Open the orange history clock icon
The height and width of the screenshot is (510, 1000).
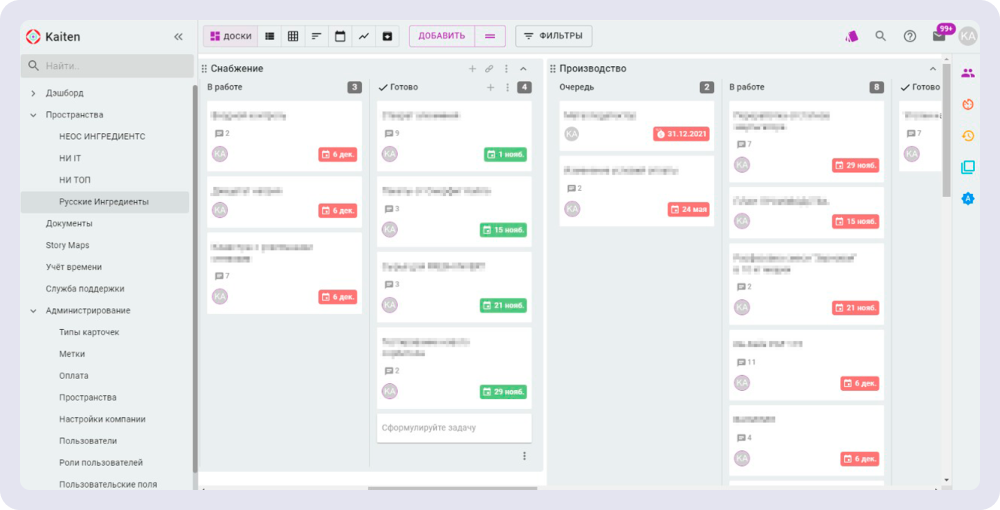pos(968,136)
